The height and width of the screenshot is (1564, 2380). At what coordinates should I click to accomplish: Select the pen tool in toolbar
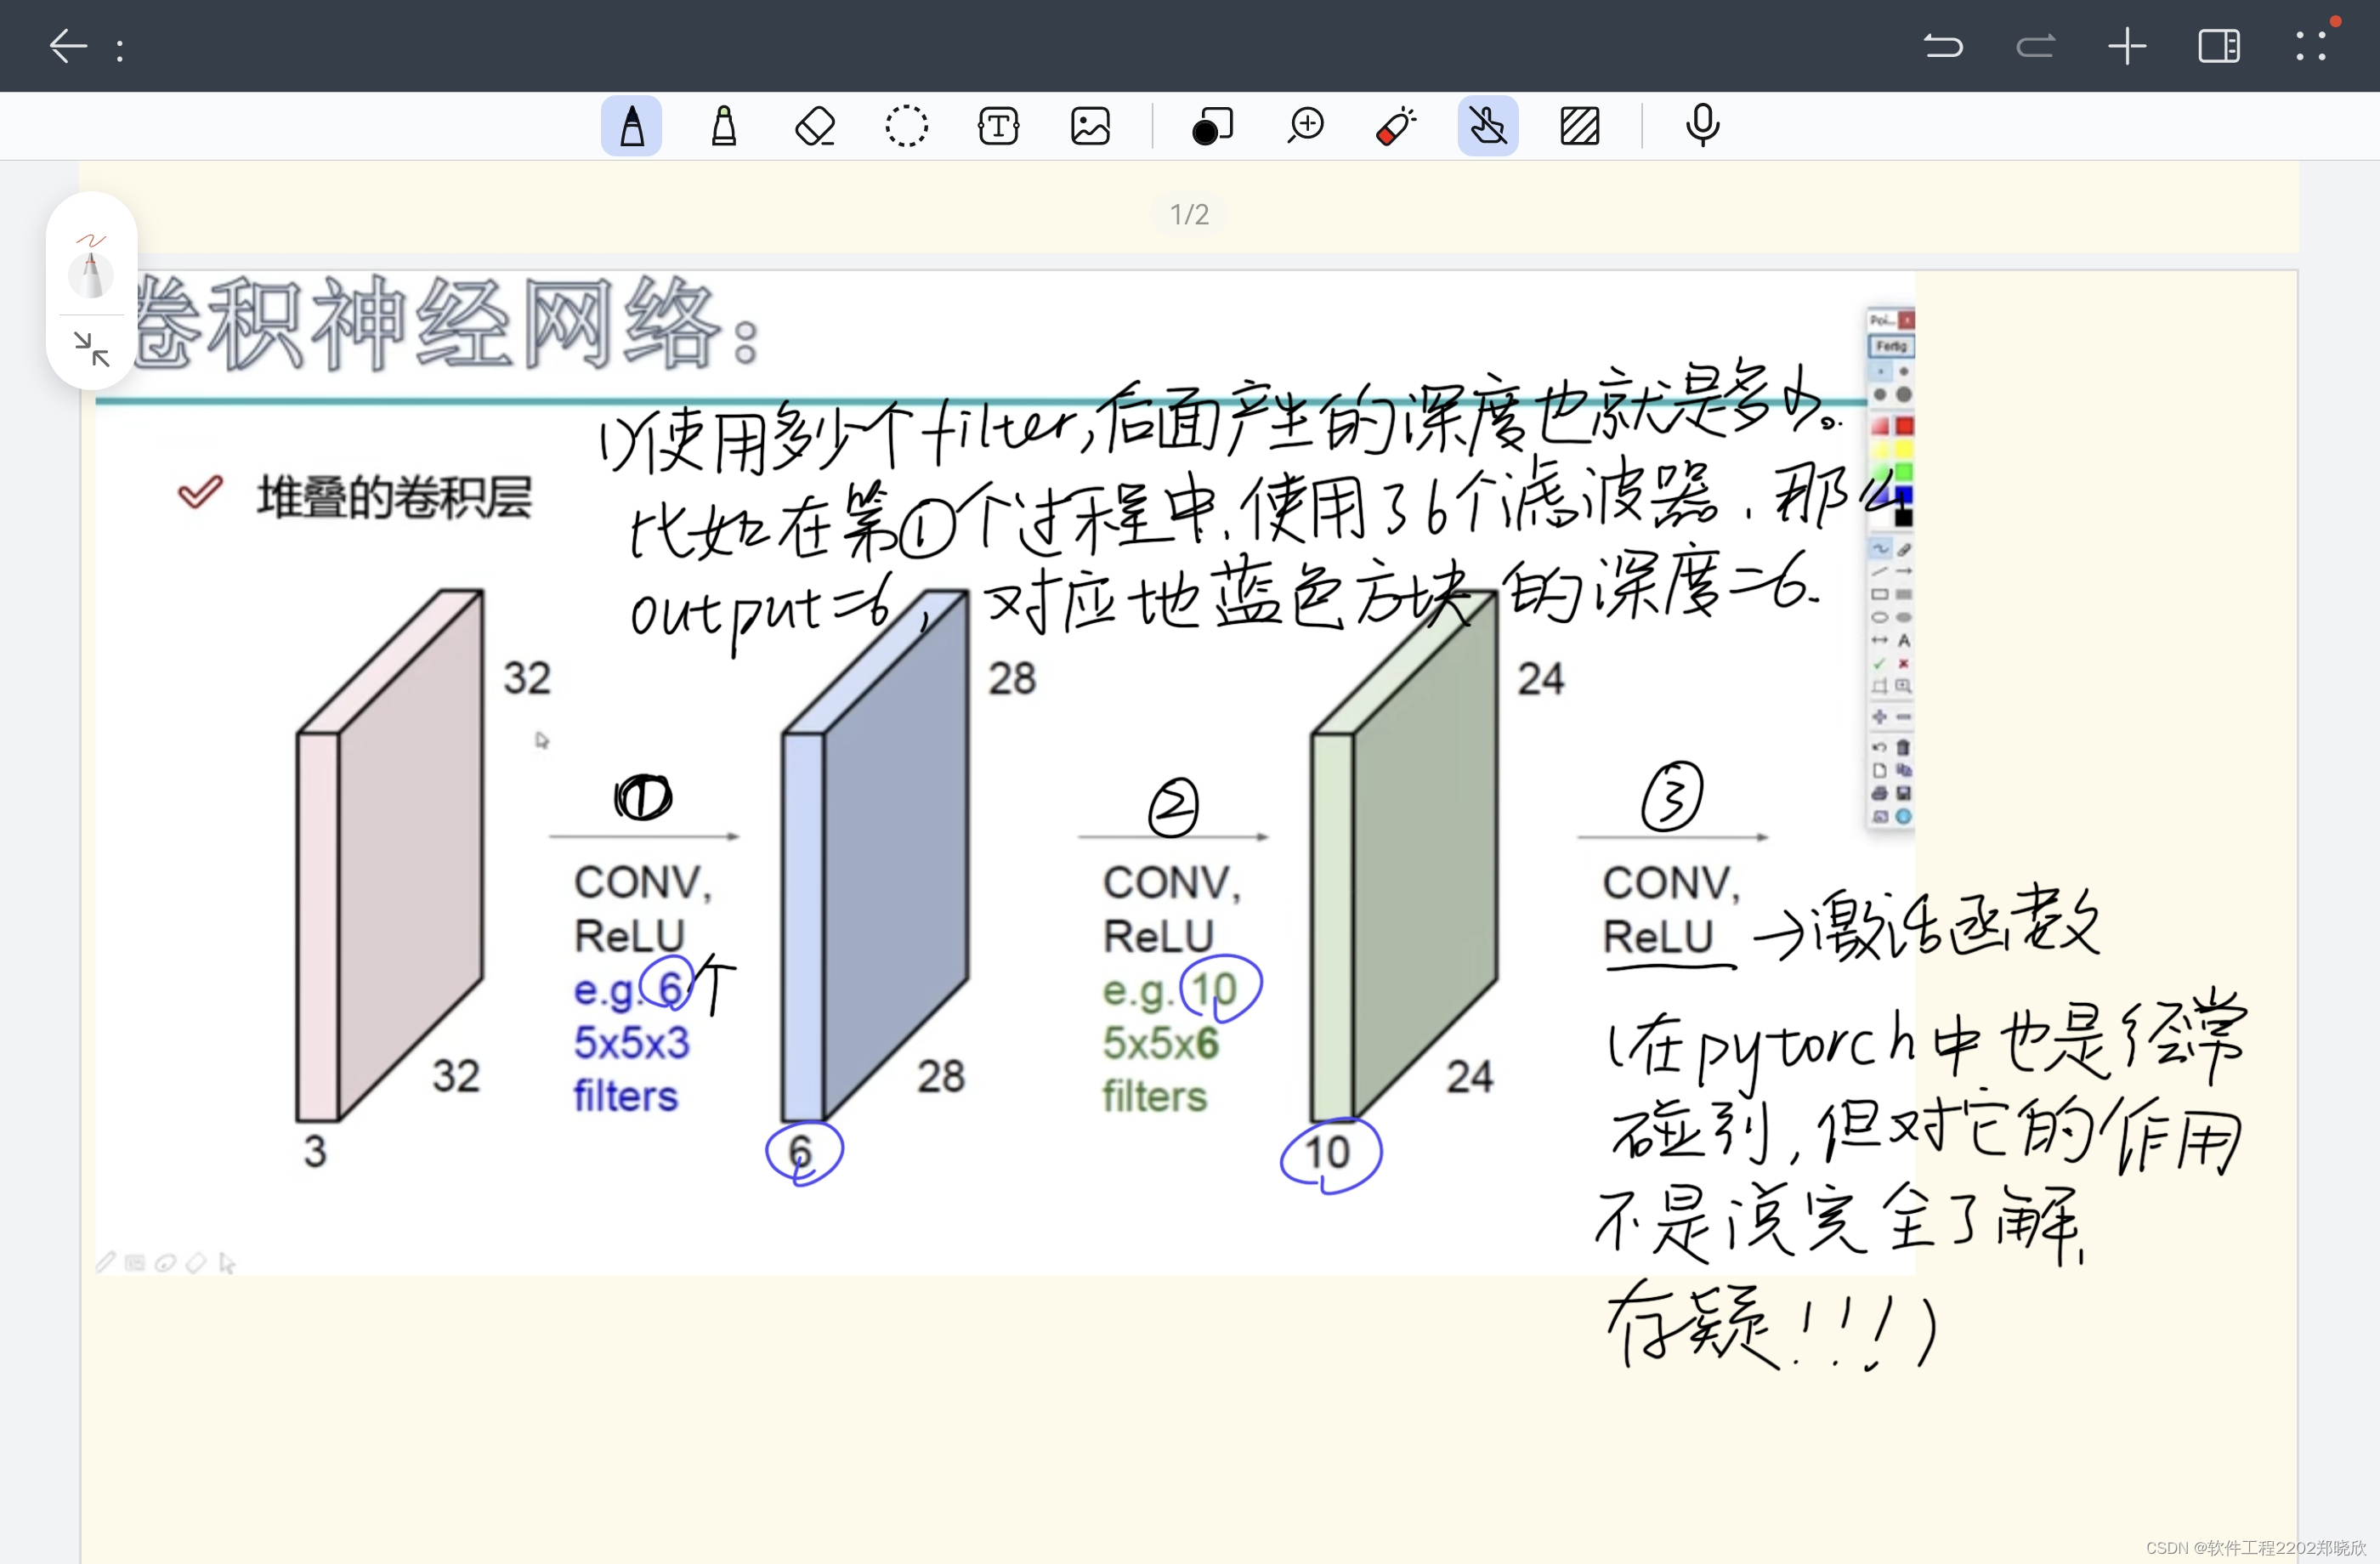point(631,127)
